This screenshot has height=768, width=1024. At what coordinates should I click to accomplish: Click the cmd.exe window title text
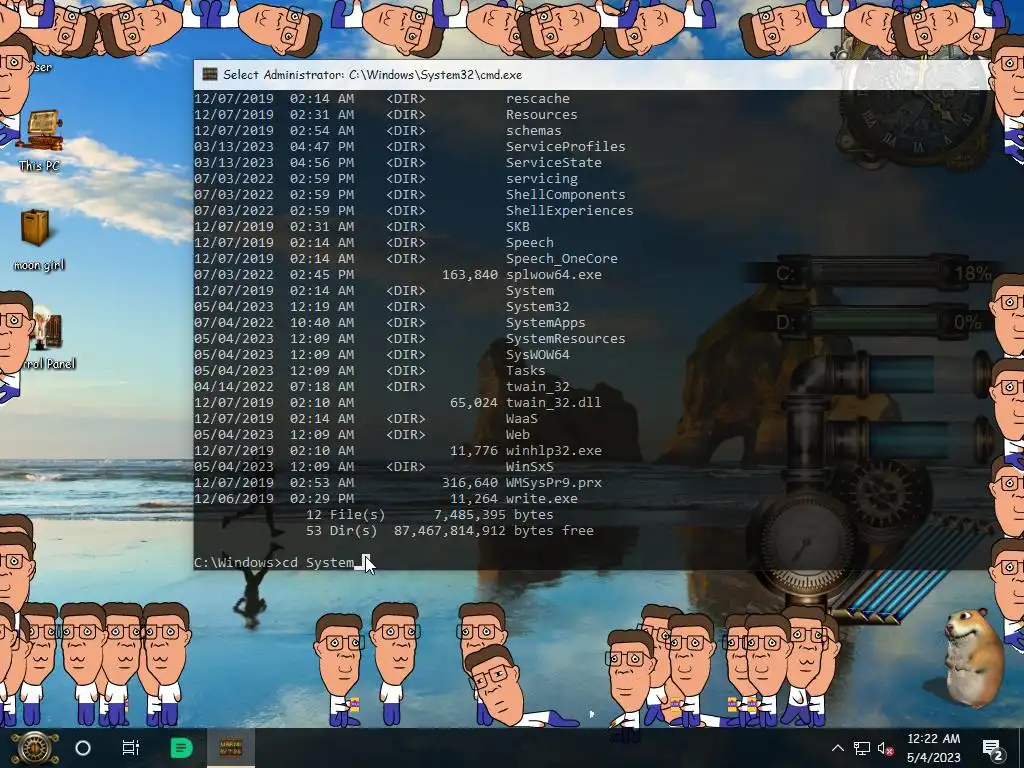(x=372, y=74)
